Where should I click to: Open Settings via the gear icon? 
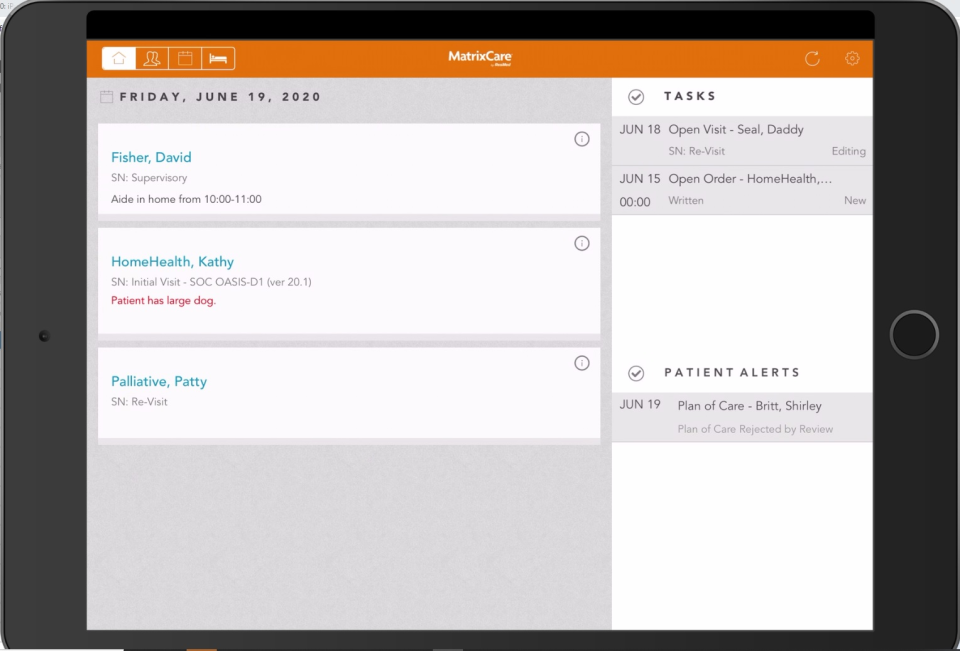pos(852,59)
